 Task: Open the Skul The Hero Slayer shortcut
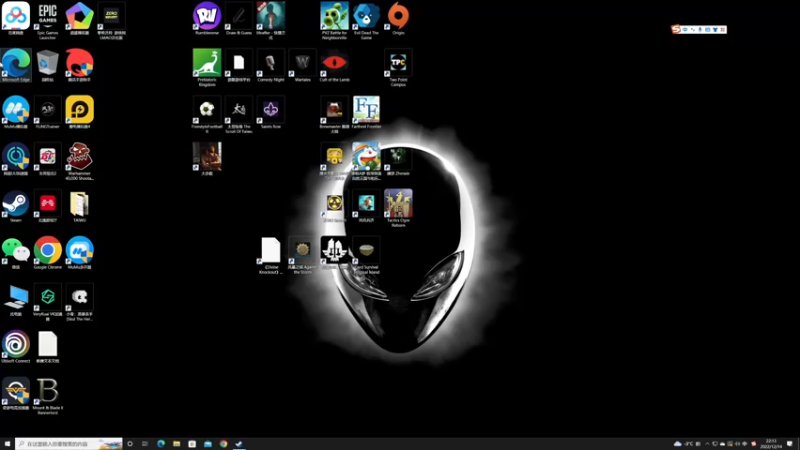pyautogui.click(x=79, y=303)
